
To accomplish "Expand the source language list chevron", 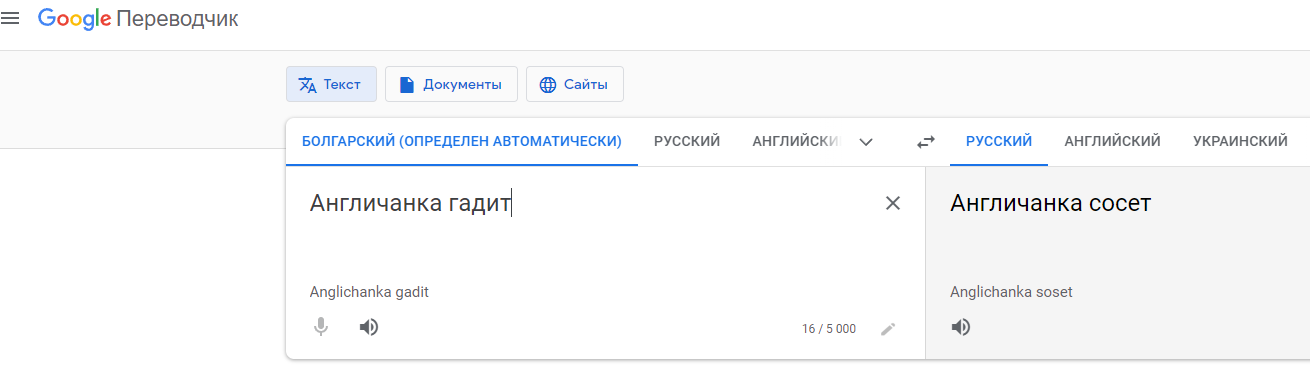I will point(867,142).
